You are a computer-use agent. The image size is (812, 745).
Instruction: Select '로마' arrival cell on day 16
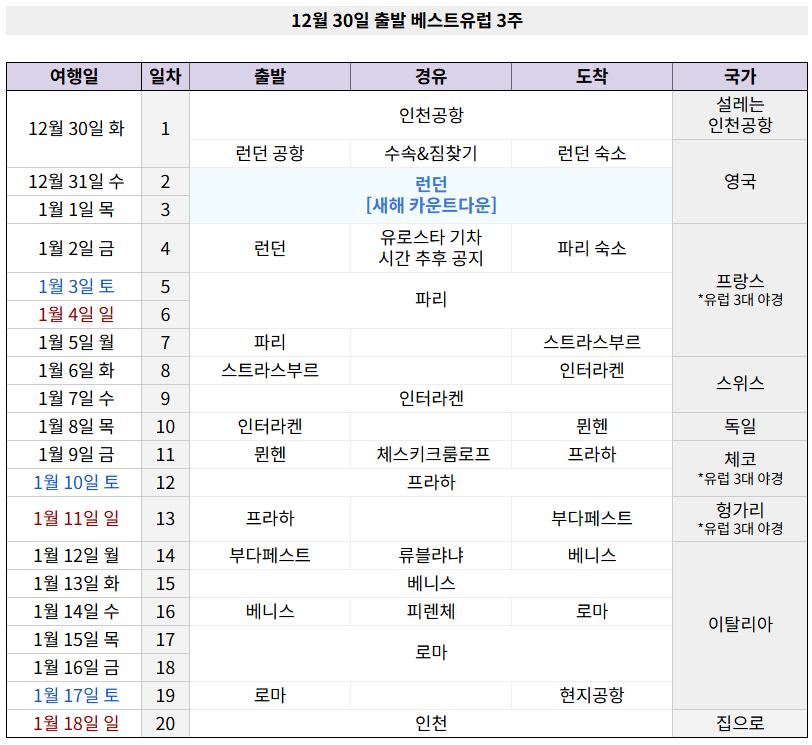(592, 612)
